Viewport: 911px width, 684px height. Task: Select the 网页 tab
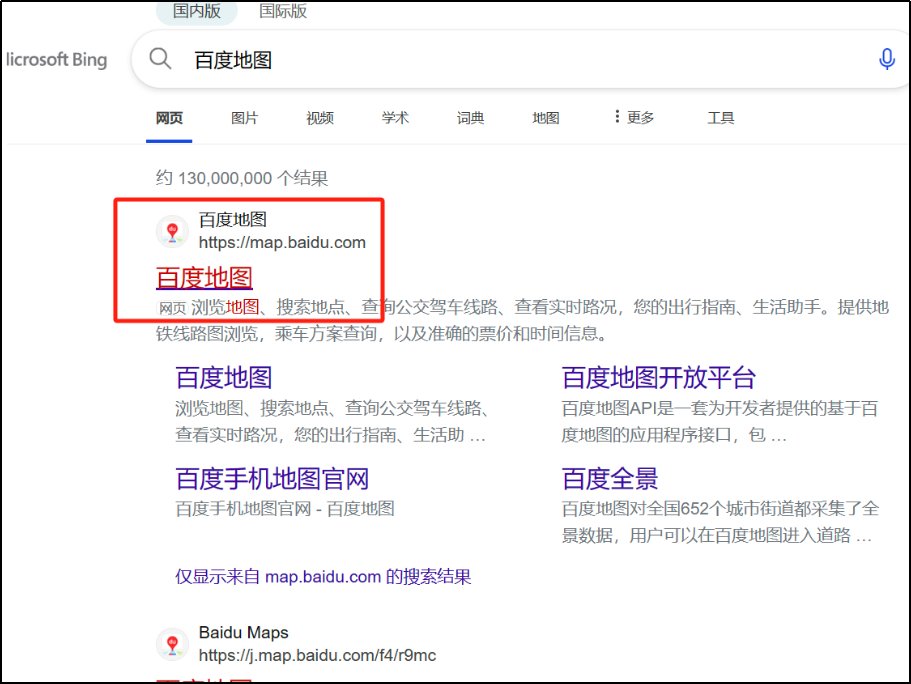click(x=169, y=118)
